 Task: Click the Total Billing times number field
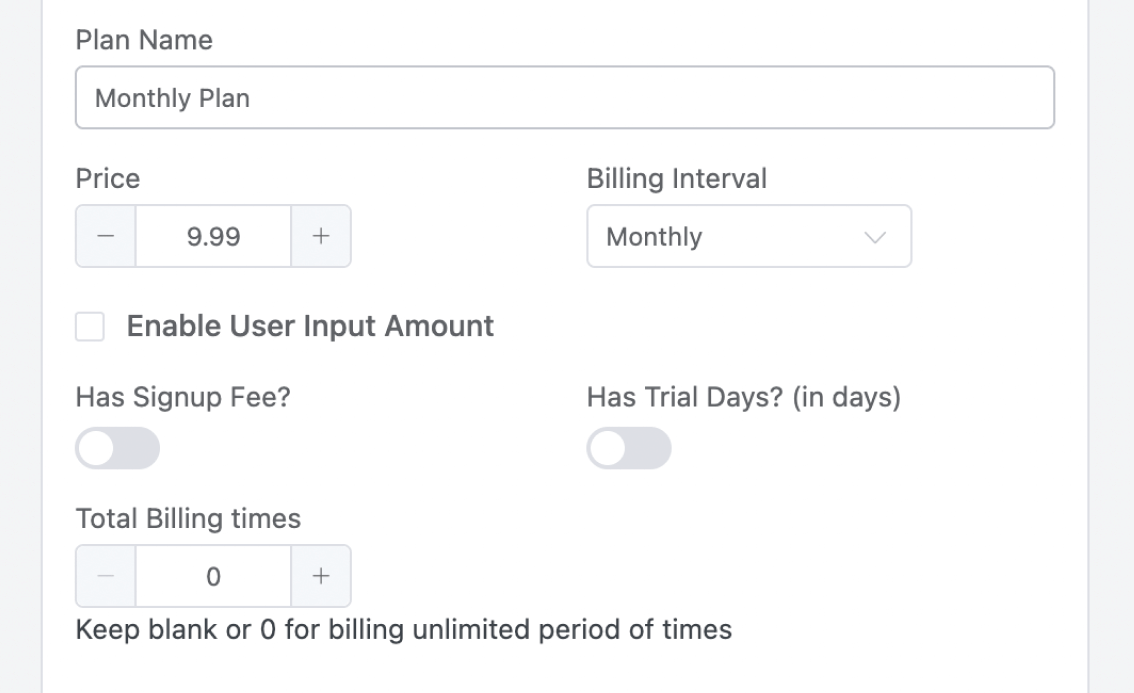point(213,576)
